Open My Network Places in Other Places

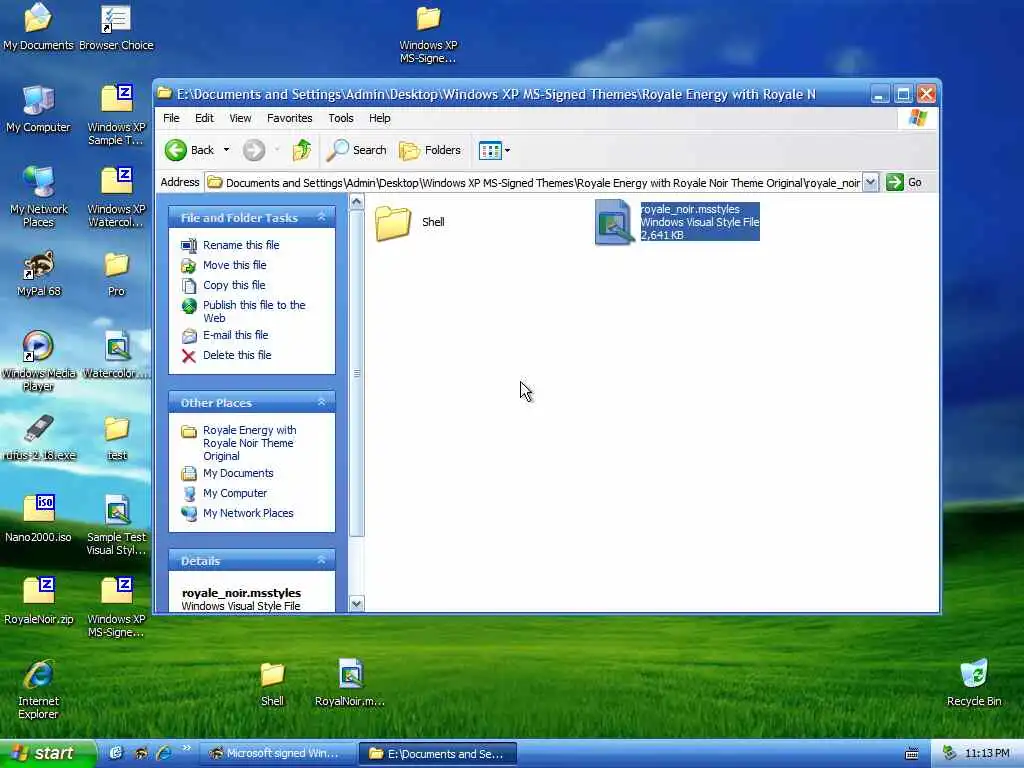[248, 513]
